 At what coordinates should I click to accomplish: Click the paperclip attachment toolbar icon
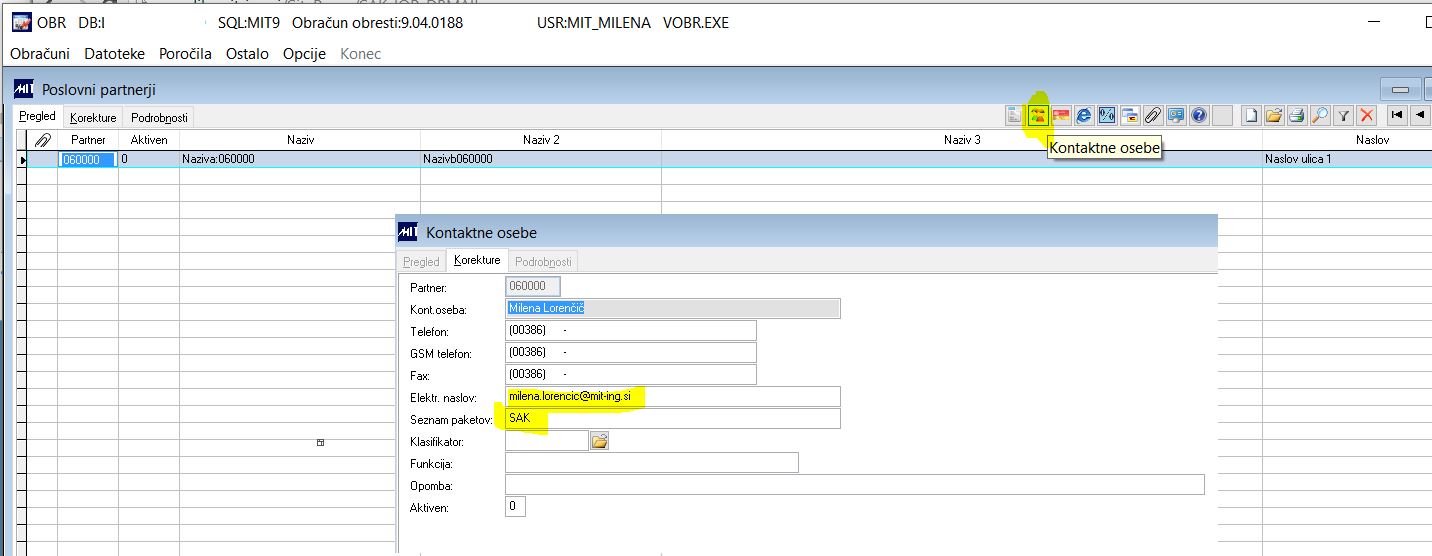point(1153,116)
